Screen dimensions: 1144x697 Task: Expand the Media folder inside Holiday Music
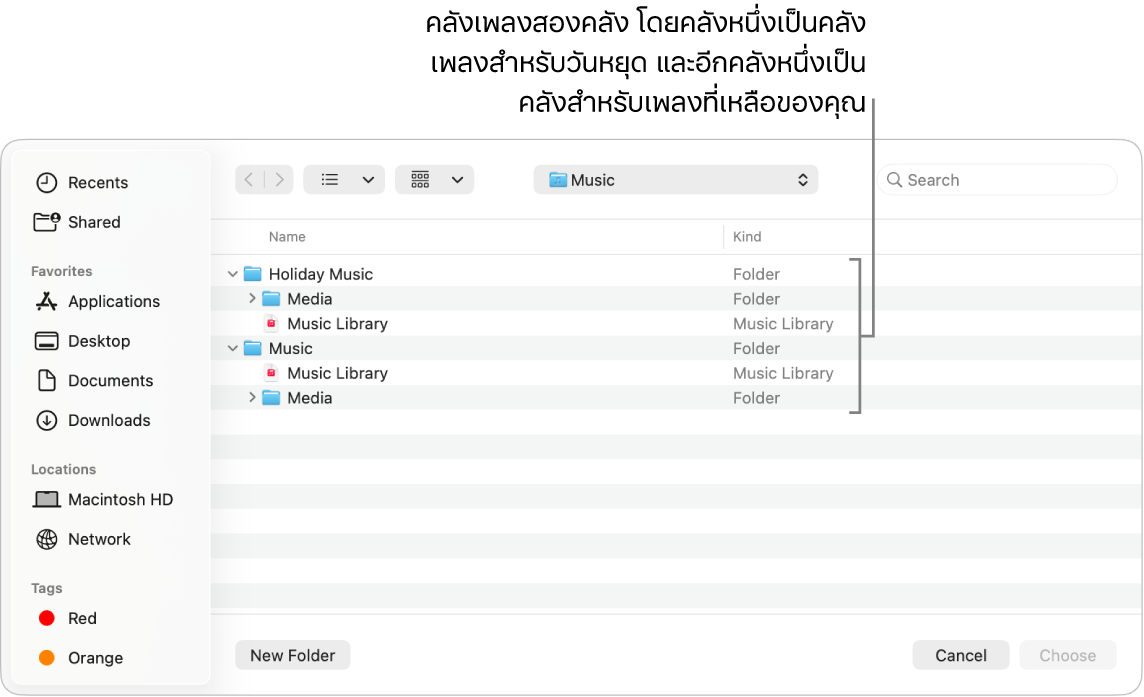pyautogui.click(x=251, y=298)
